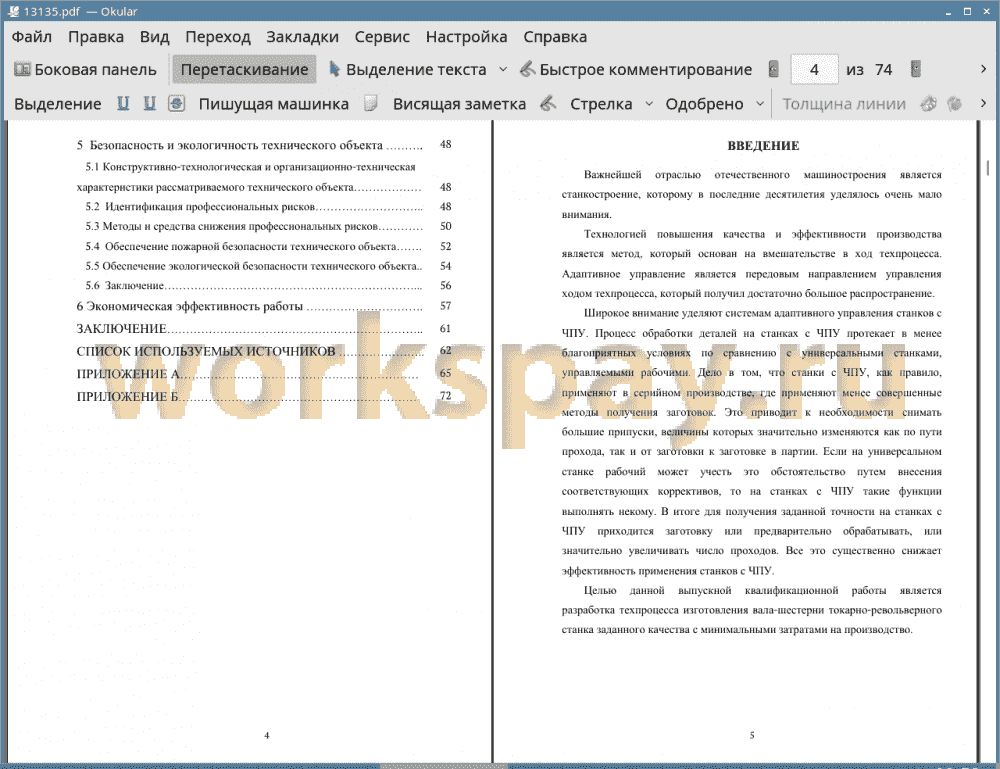Click TOC entry 'СПИСОК ИСПОЛЬЗУЕМЫХ ИСТОЧНИКОВ'
1000x769 pixels.
coord(264,351)
